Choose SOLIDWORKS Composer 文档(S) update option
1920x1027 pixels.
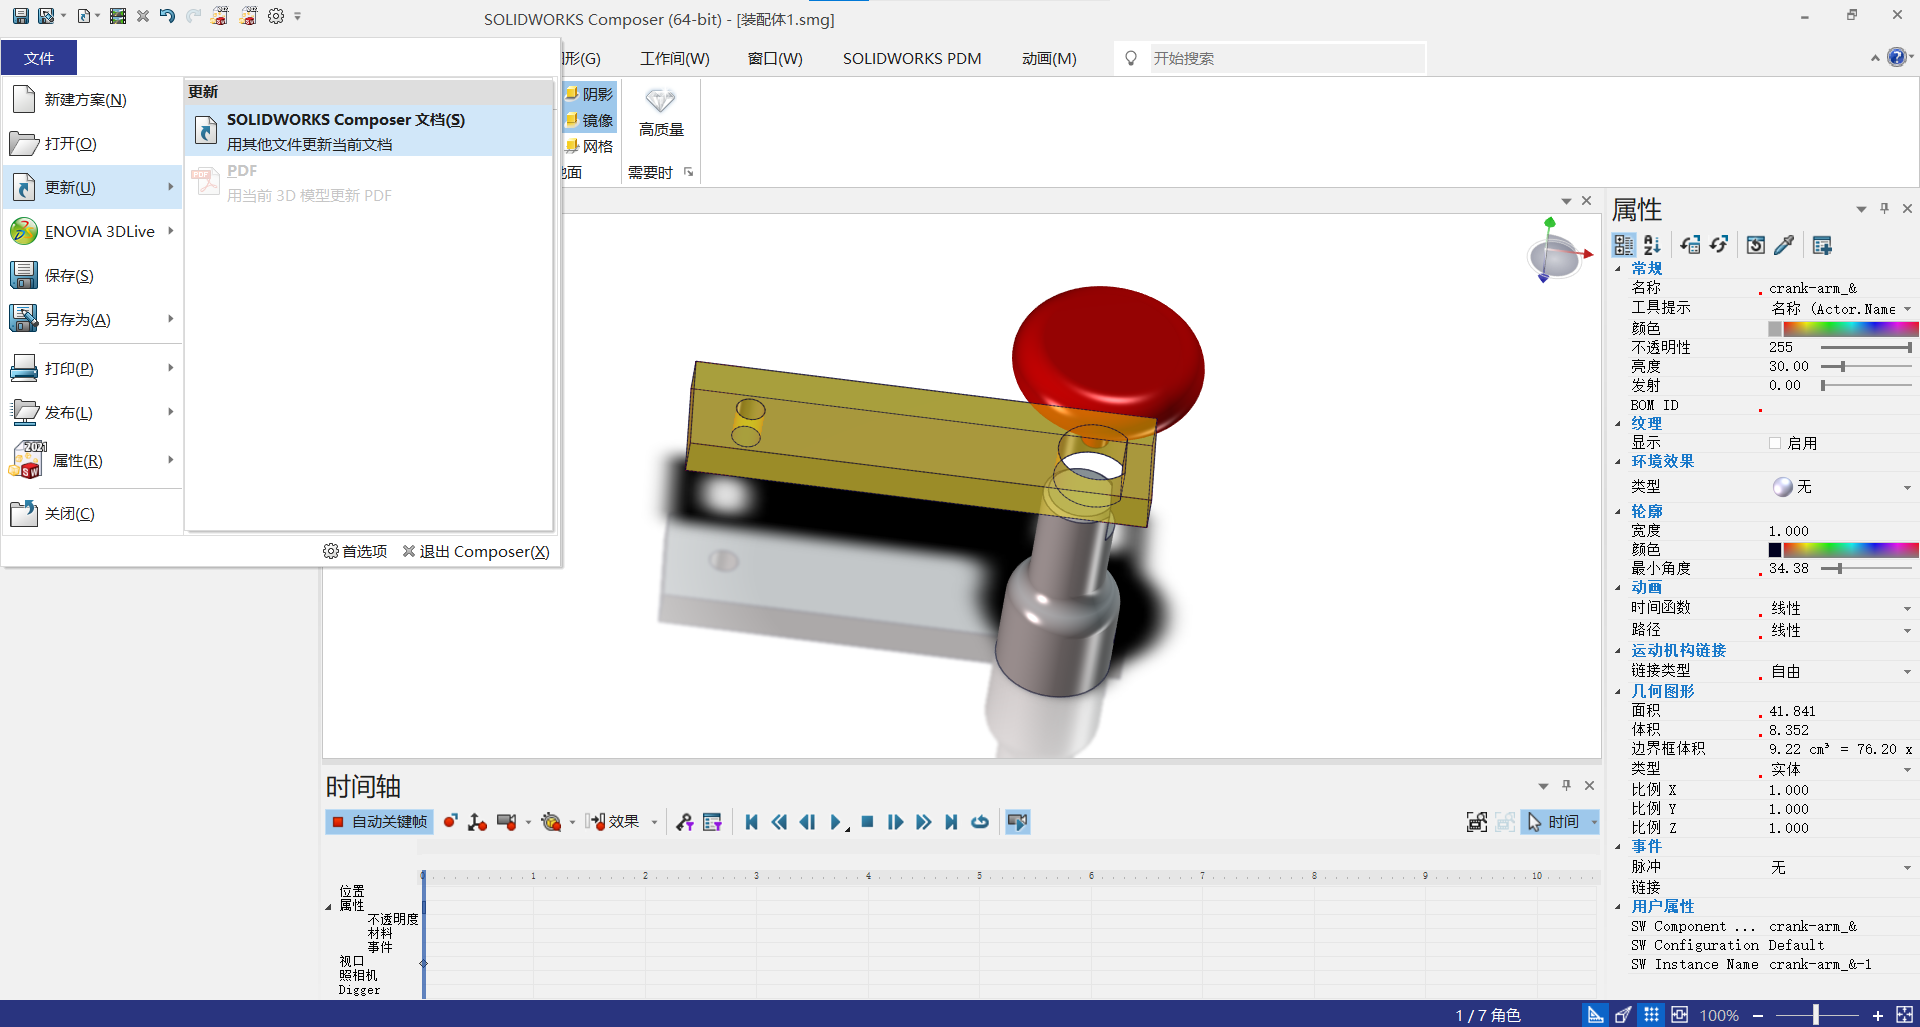point(369,131)
